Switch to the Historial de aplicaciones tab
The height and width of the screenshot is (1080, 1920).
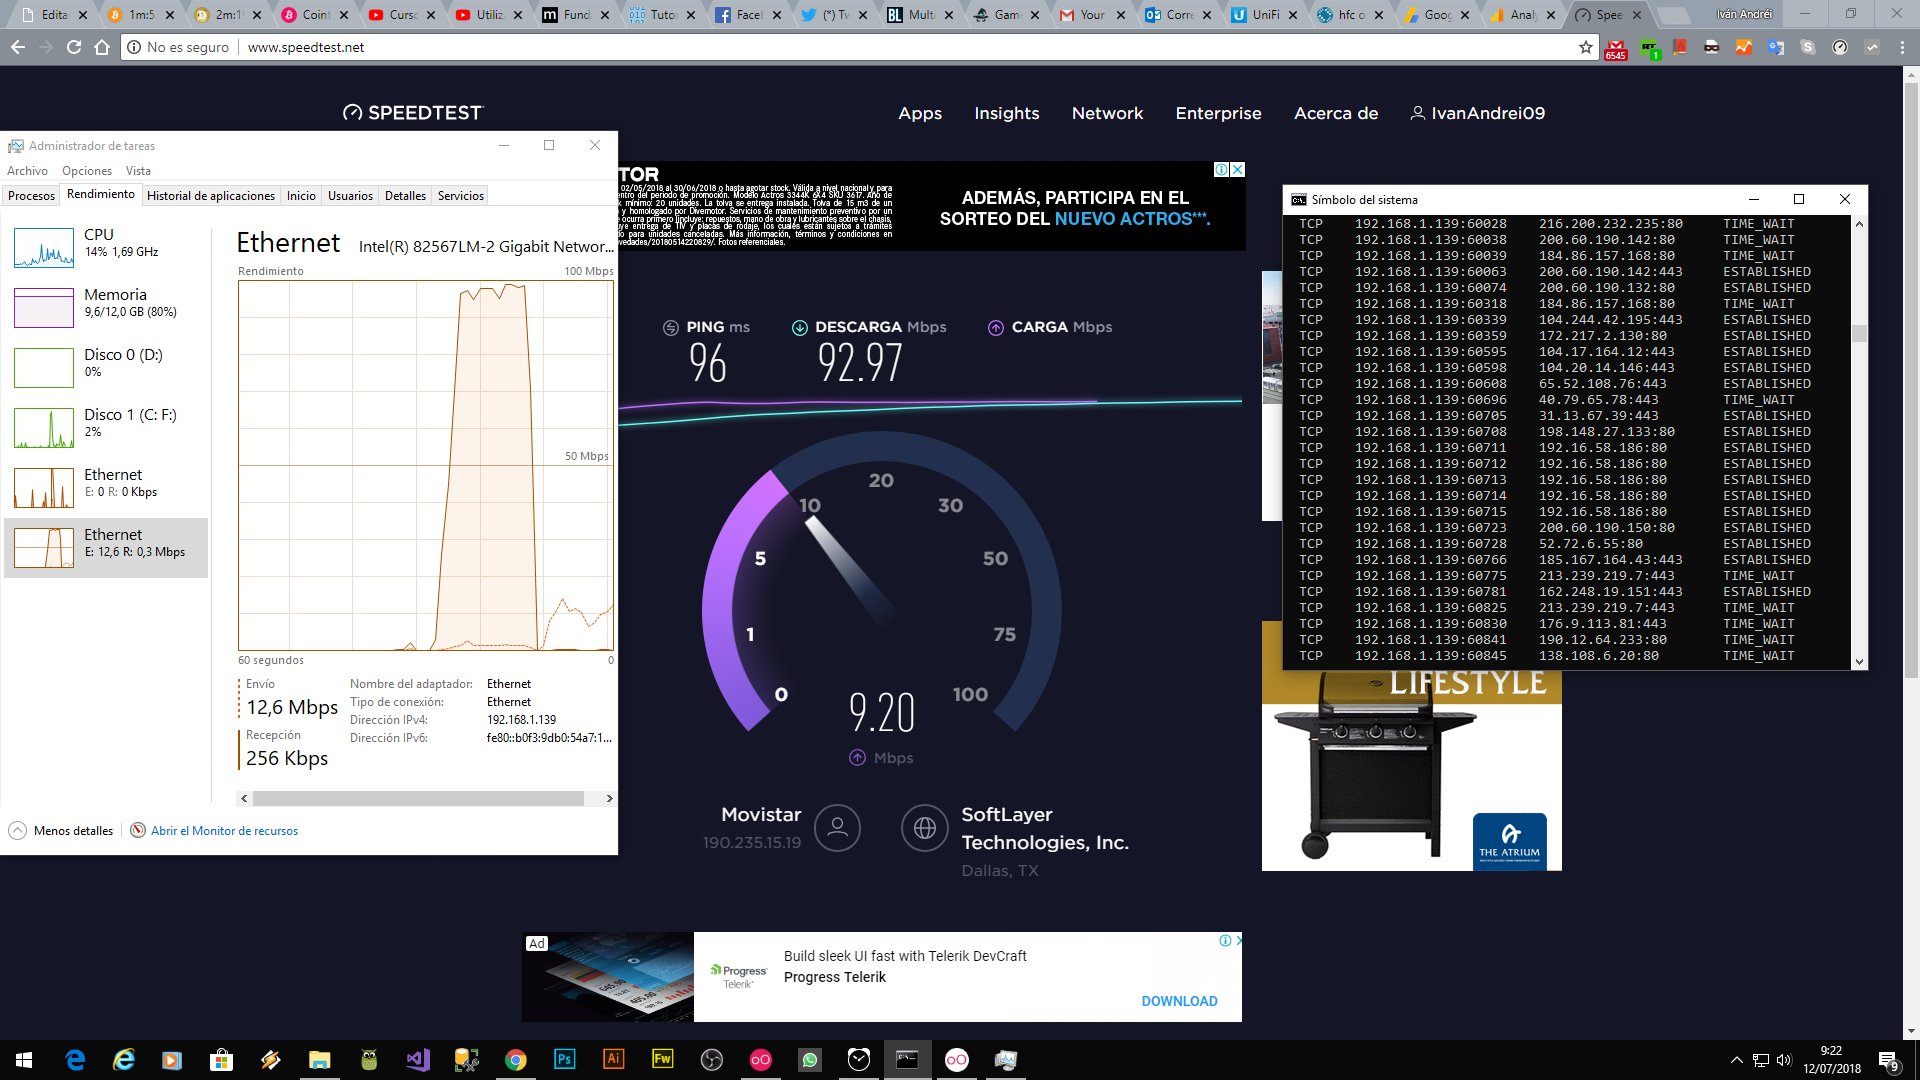tap(211, 196)
